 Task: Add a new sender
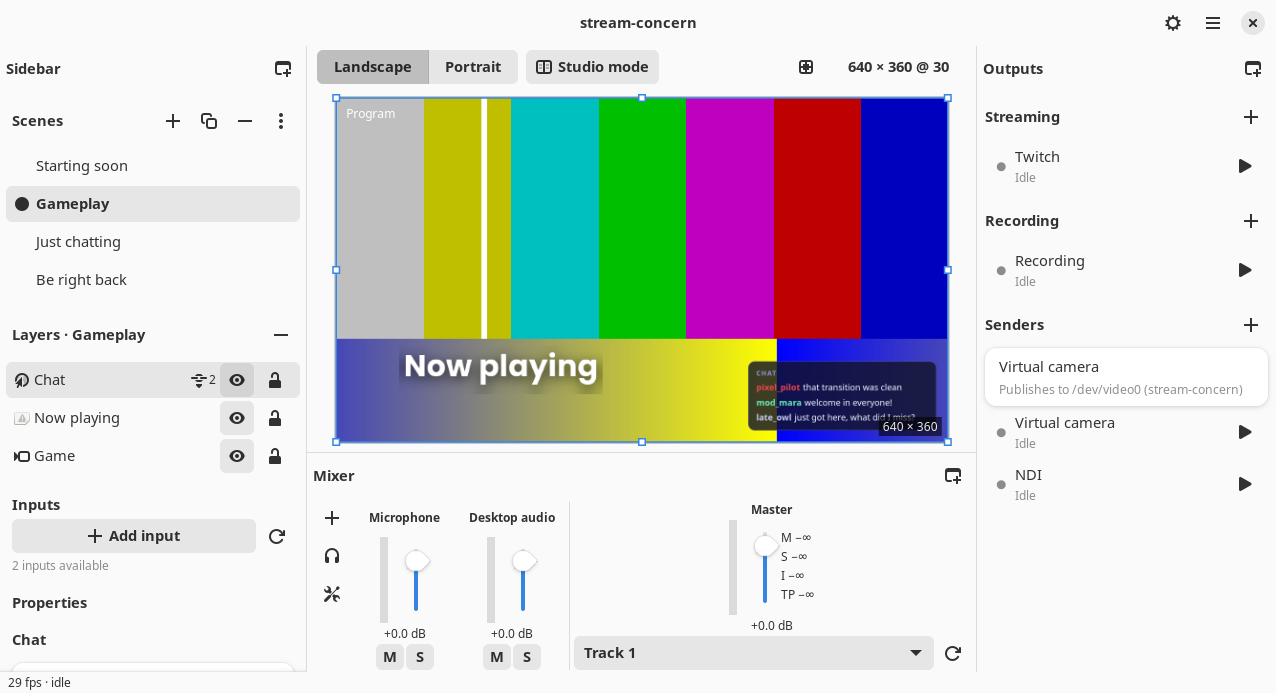pos(1251,325)
